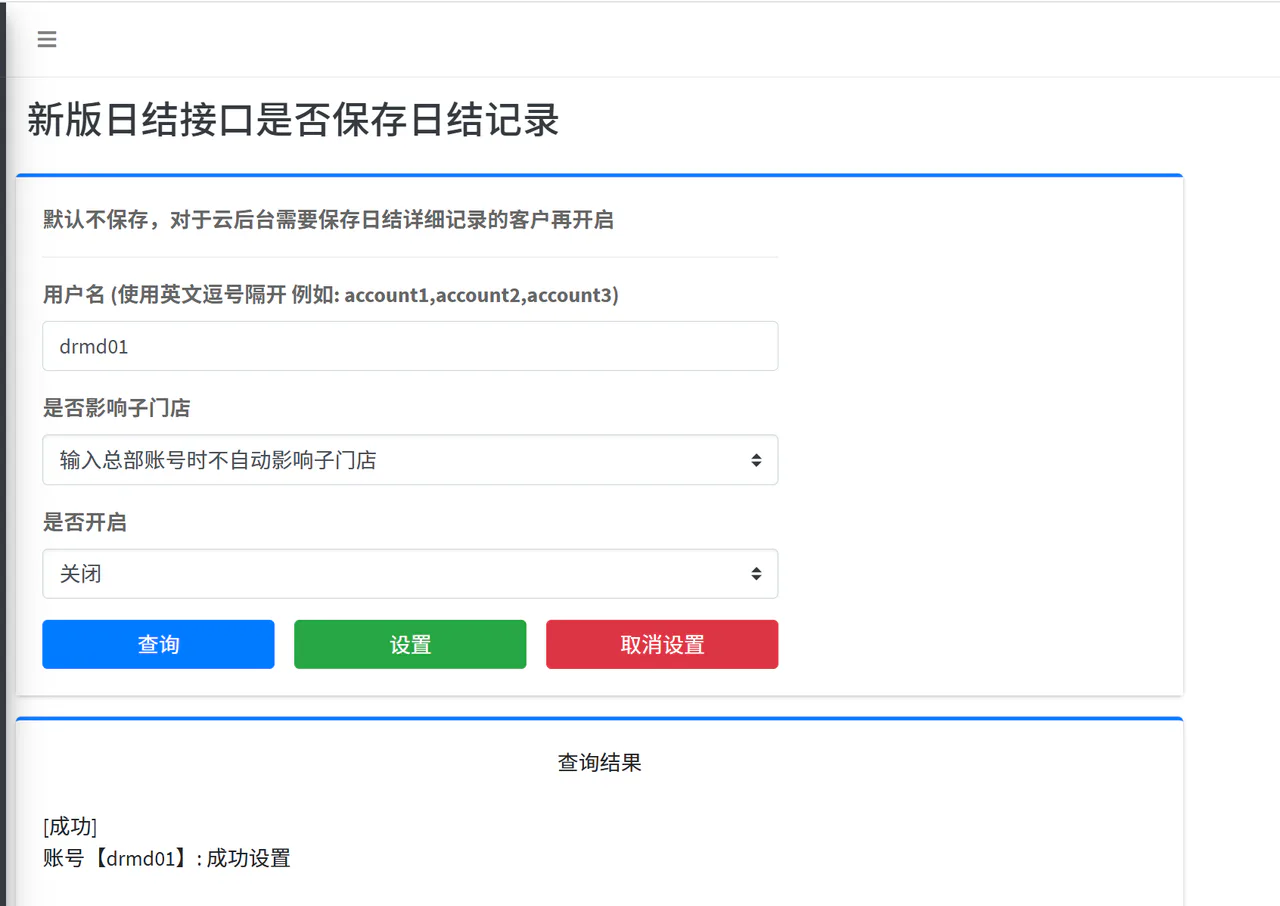Click the 查询结果 heading

click(600, 763)
